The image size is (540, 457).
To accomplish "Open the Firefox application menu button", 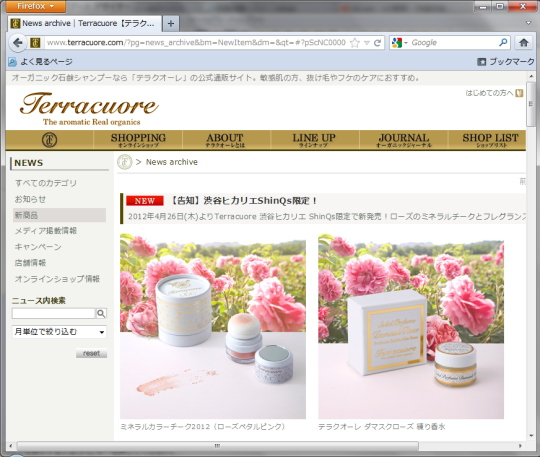I will [36, 6].
